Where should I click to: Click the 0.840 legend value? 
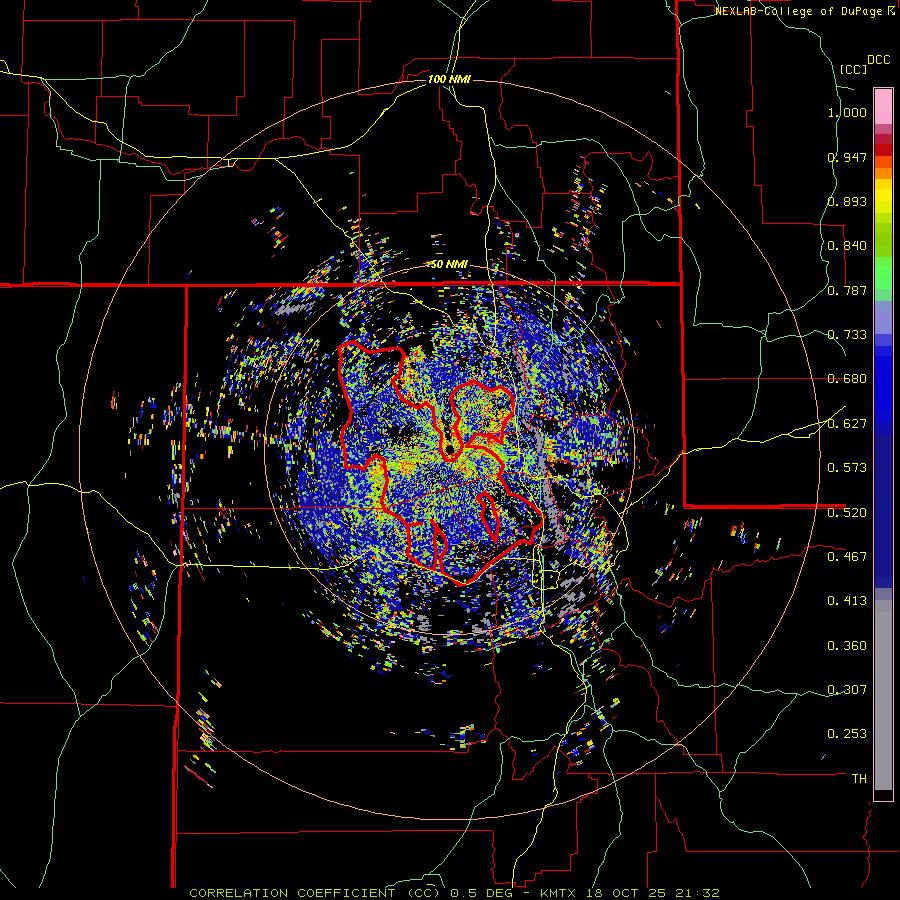[847, 246]
